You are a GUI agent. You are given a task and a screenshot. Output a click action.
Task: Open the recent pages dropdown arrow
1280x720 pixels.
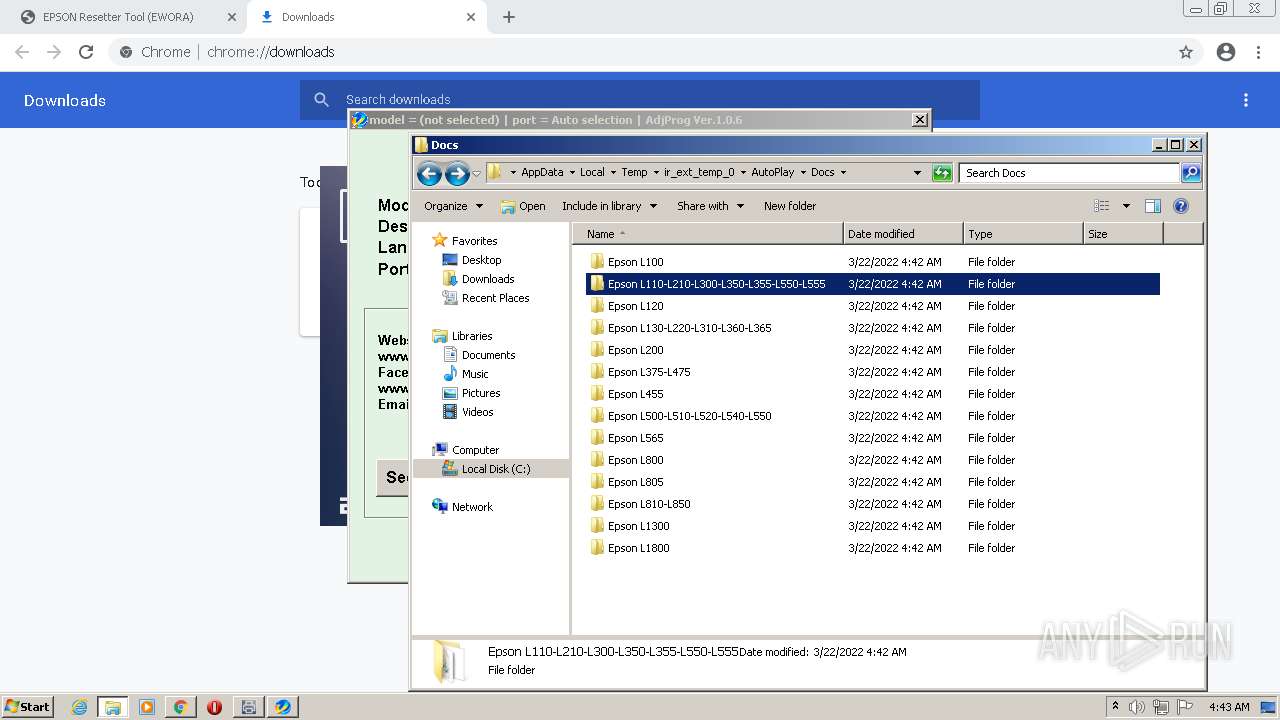point(477,173)
